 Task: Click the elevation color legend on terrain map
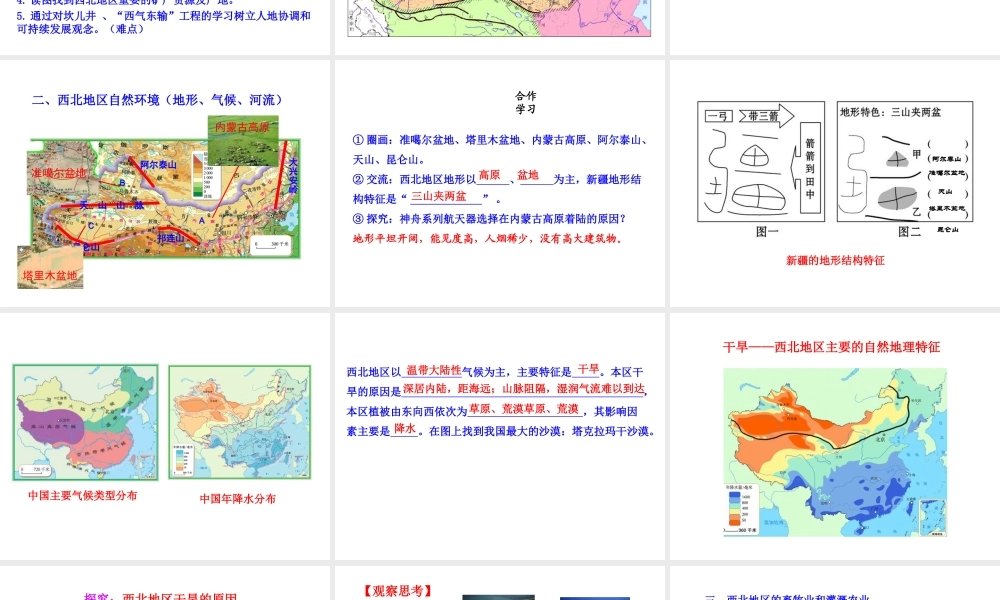click(200, 175)
